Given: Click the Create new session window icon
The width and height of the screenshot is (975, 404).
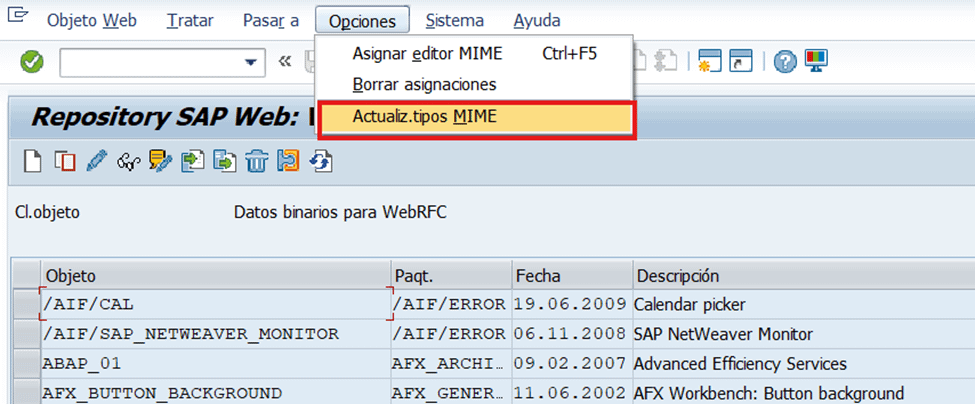Looking at the screenshot, I should point(710,62).
